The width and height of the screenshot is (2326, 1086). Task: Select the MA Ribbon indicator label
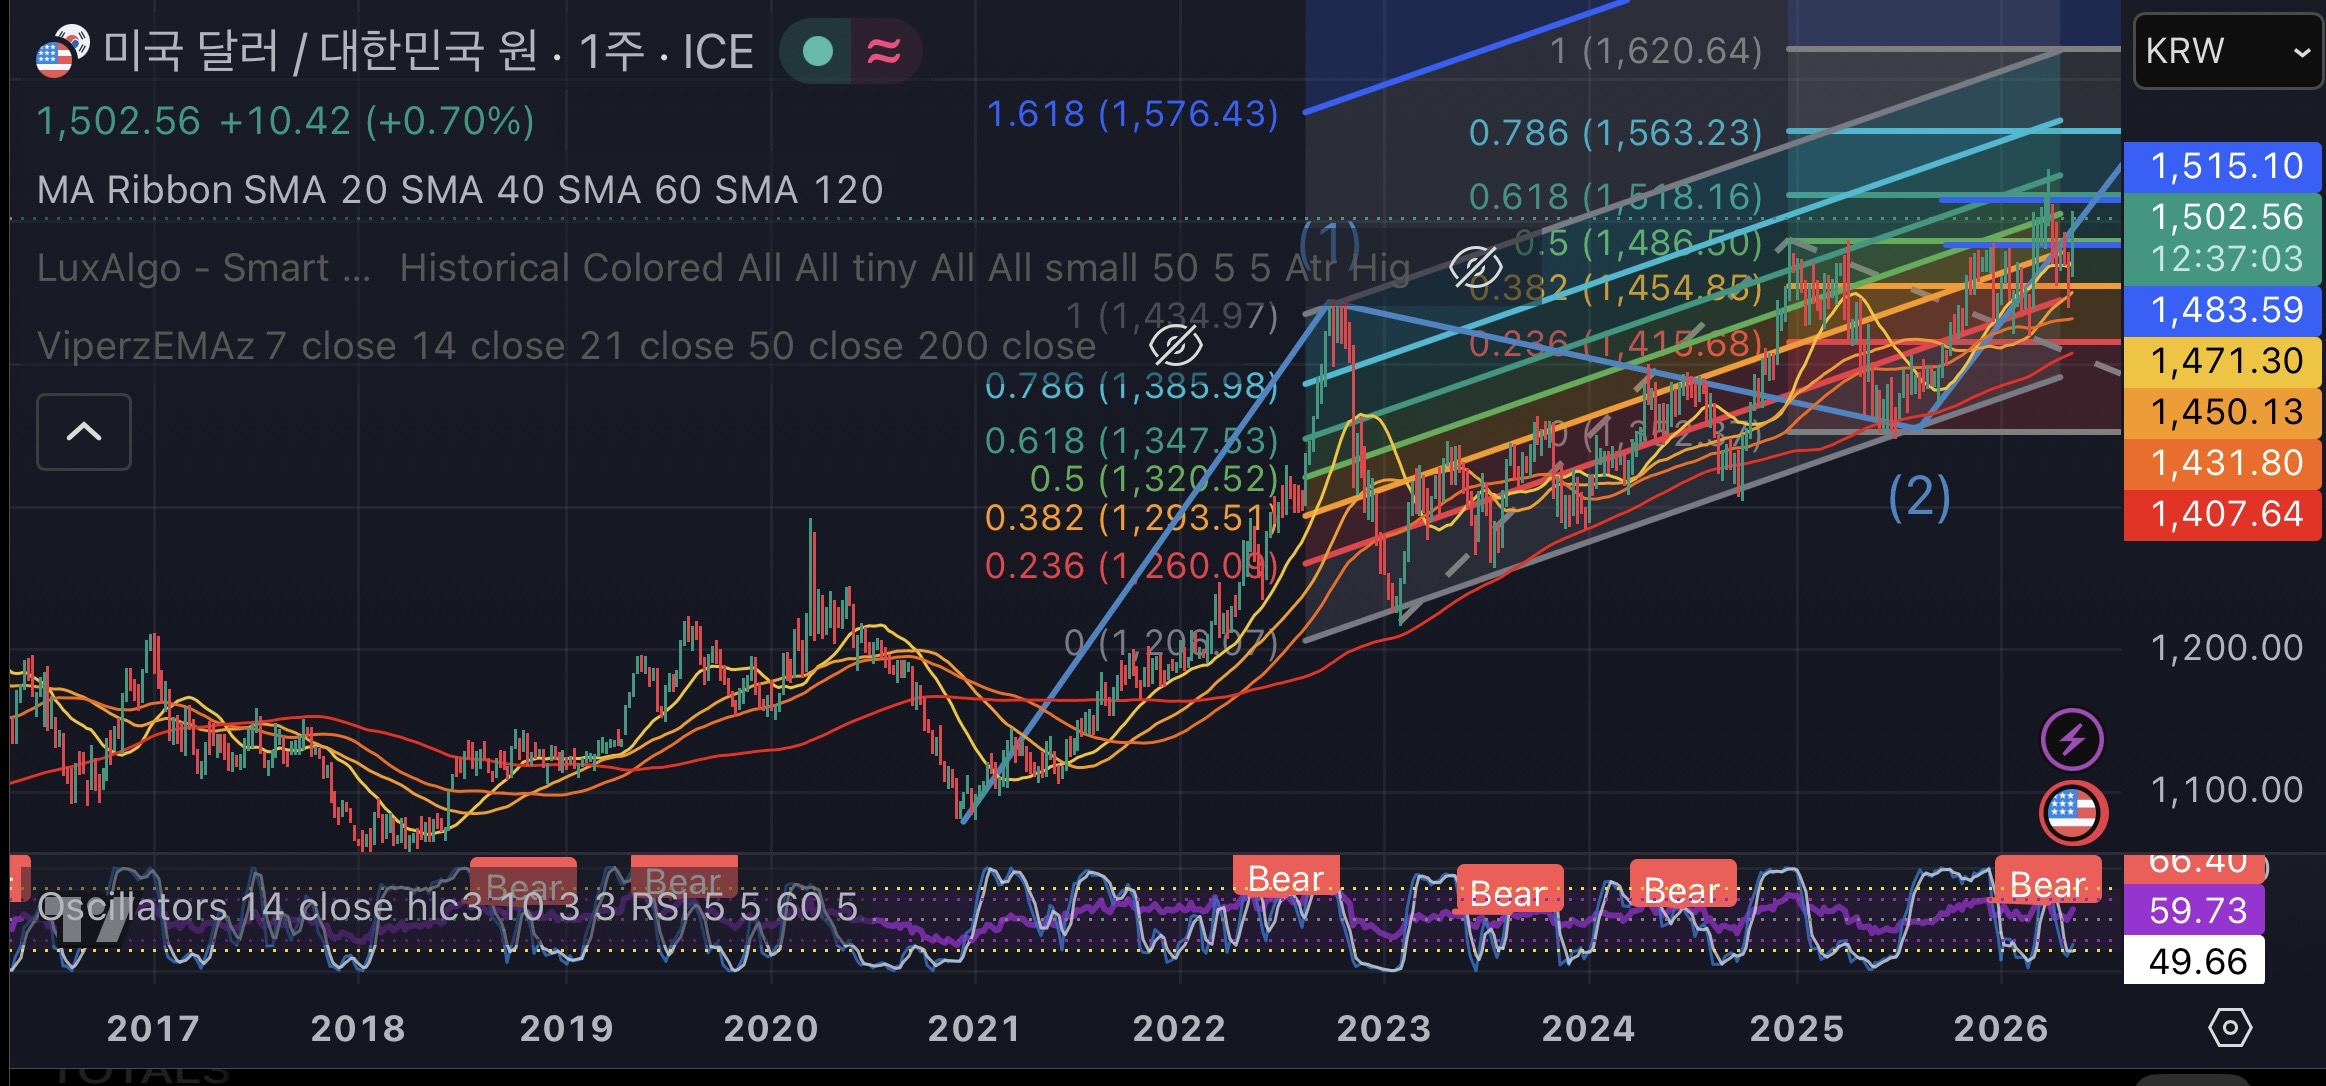(460, 190)
